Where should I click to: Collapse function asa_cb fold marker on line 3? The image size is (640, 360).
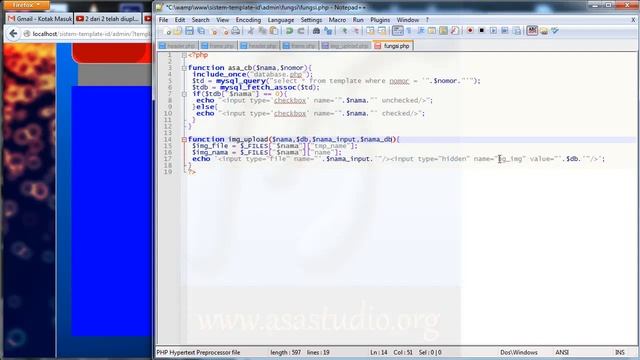(184, 68)
